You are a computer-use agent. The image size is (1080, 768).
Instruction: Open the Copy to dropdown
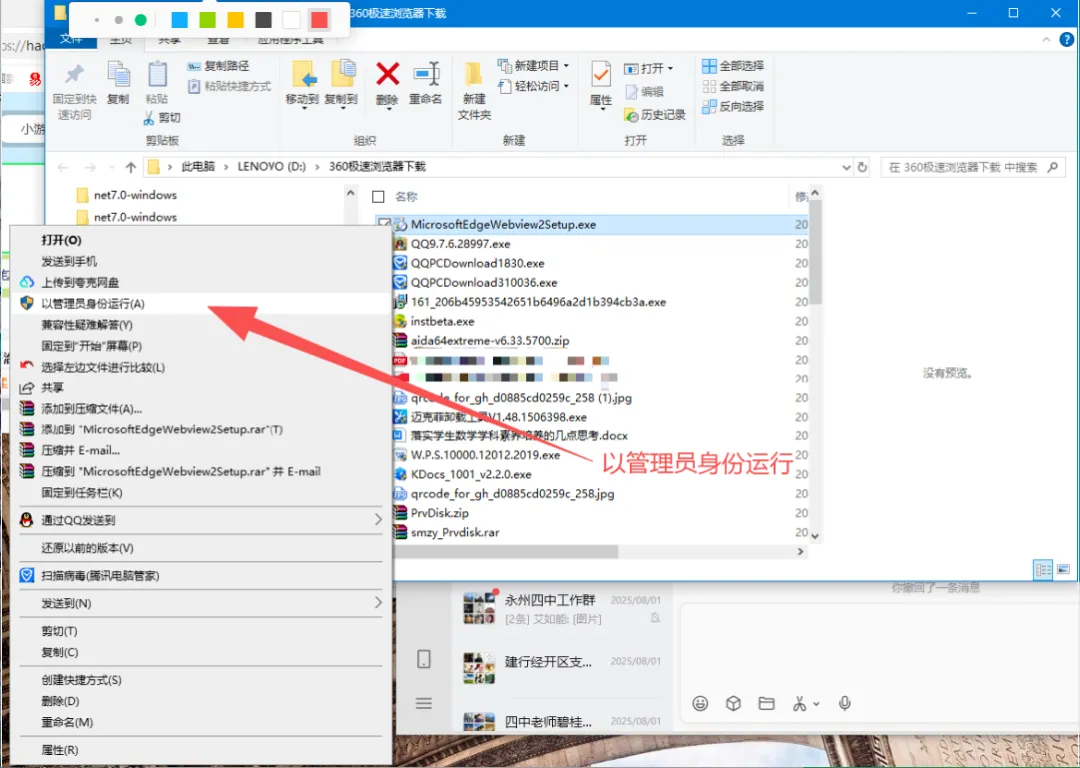coord(342,108)
